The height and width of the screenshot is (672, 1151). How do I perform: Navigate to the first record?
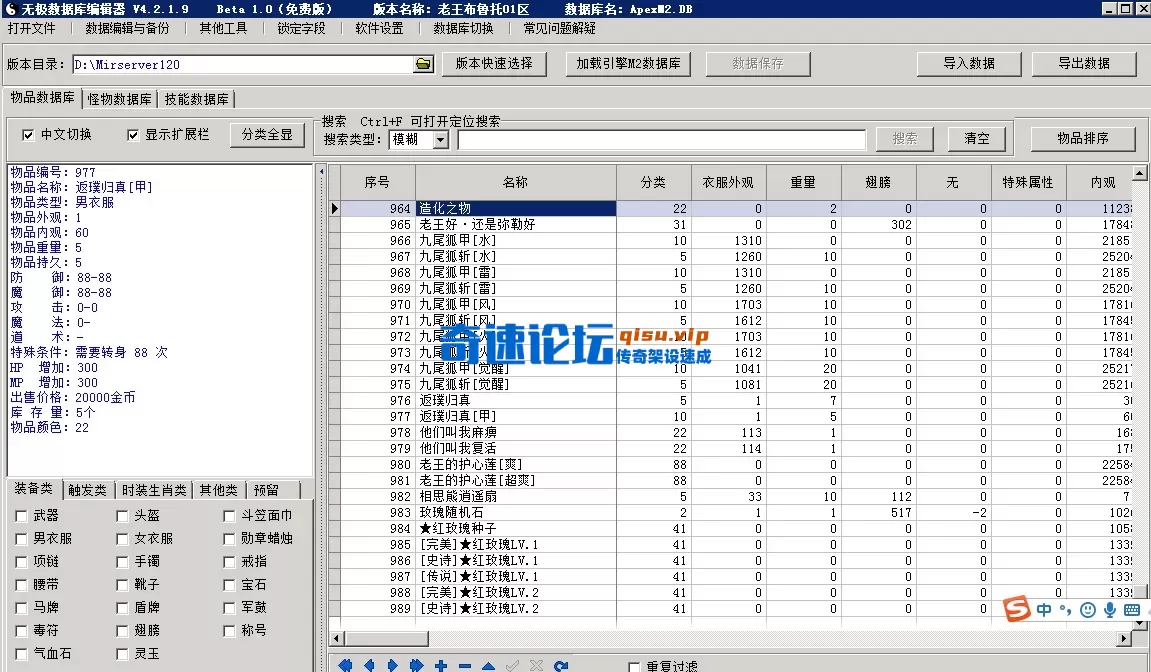(345, 664)
